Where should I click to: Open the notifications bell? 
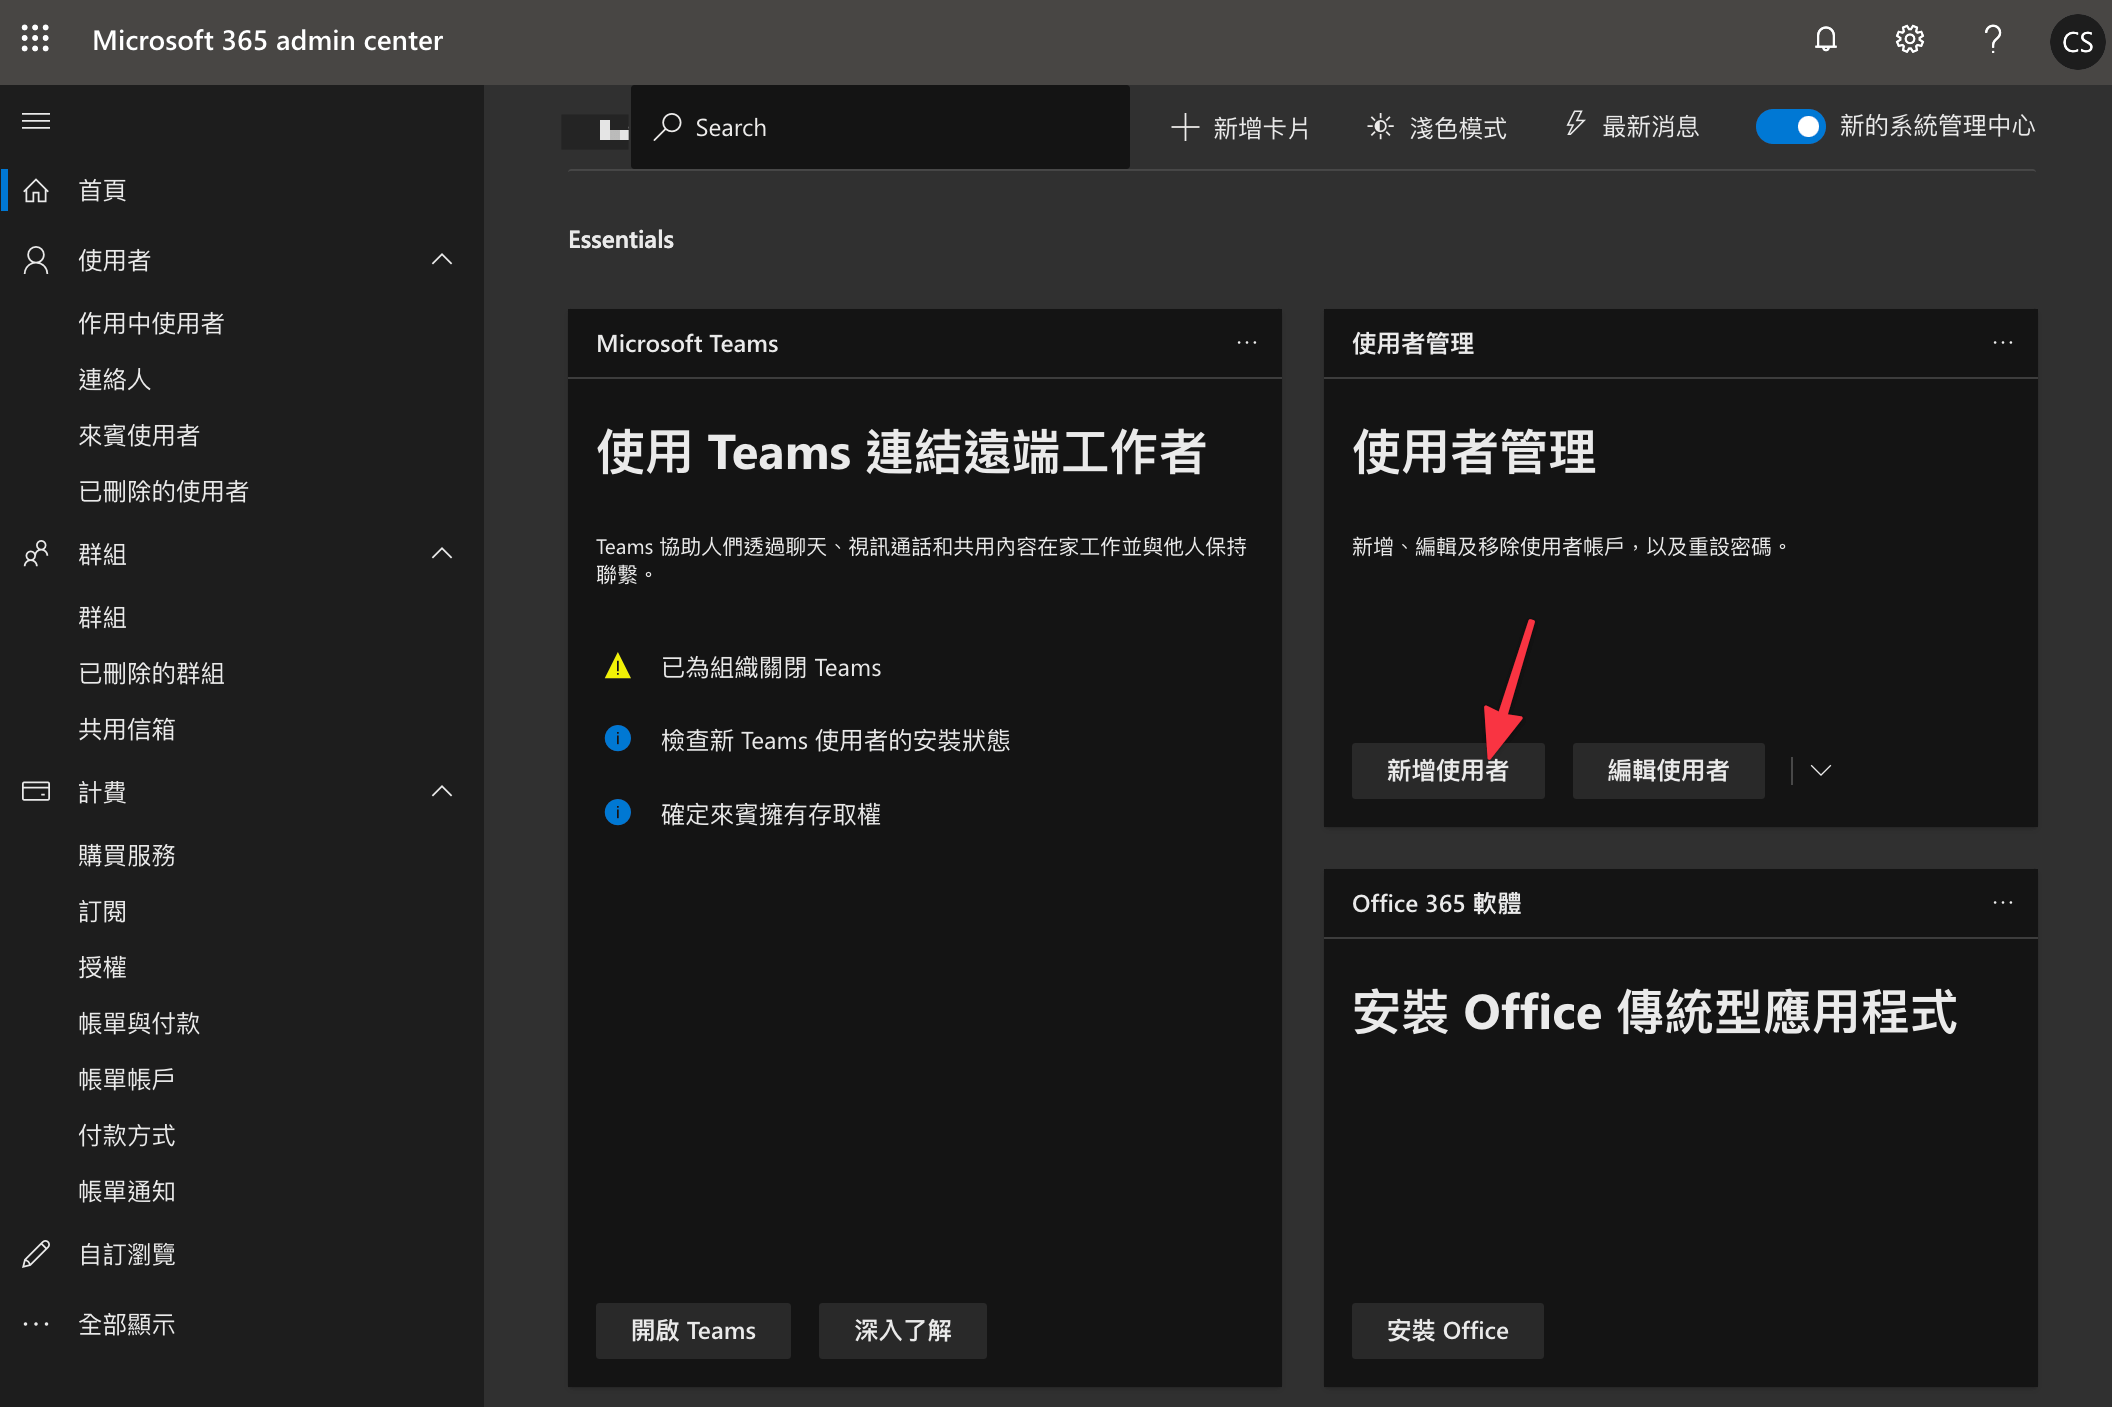tap(1826, 39)
